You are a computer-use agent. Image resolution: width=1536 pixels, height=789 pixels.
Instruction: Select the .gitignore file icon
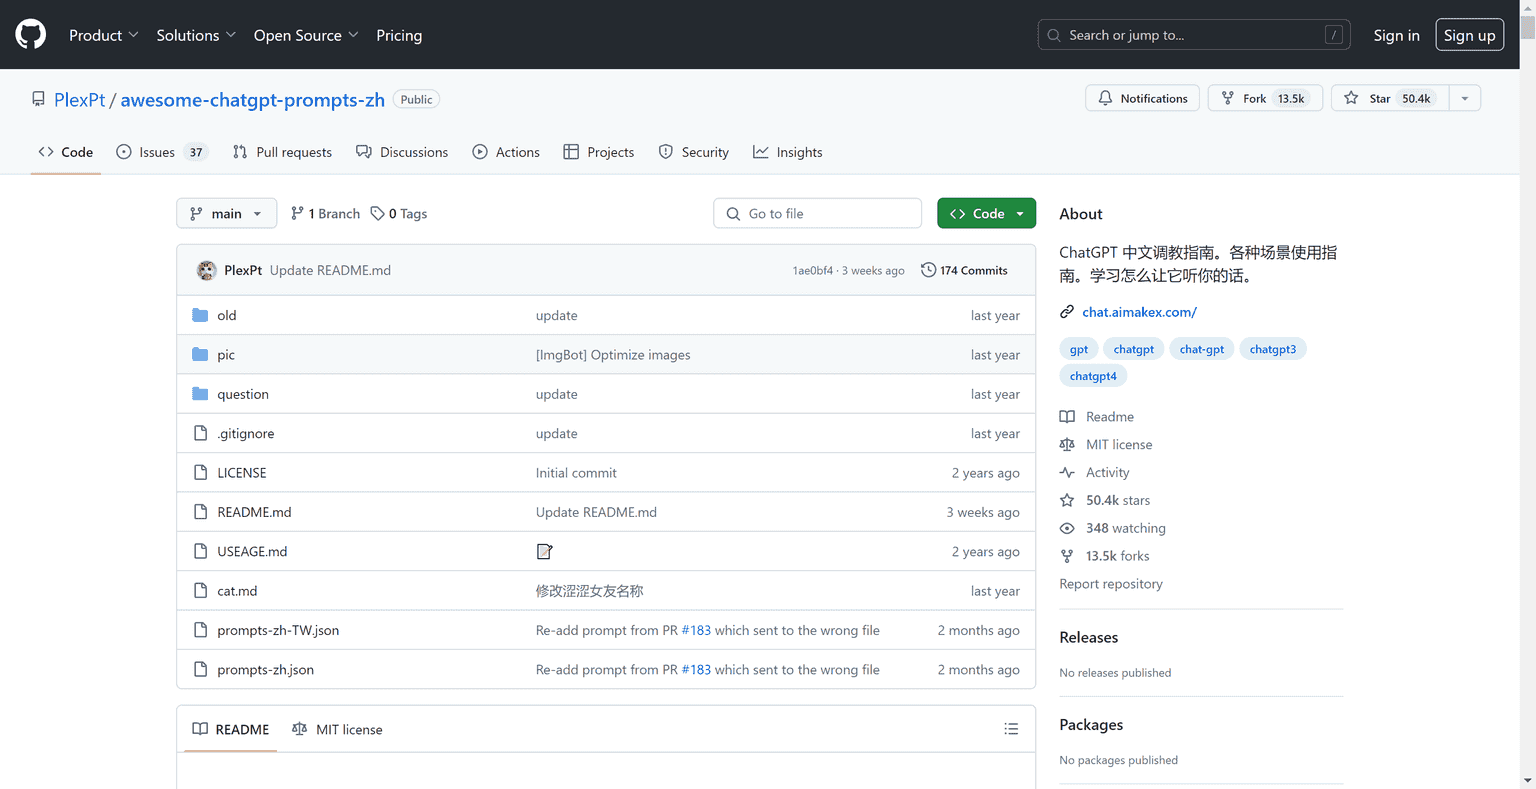coord(200,433)
